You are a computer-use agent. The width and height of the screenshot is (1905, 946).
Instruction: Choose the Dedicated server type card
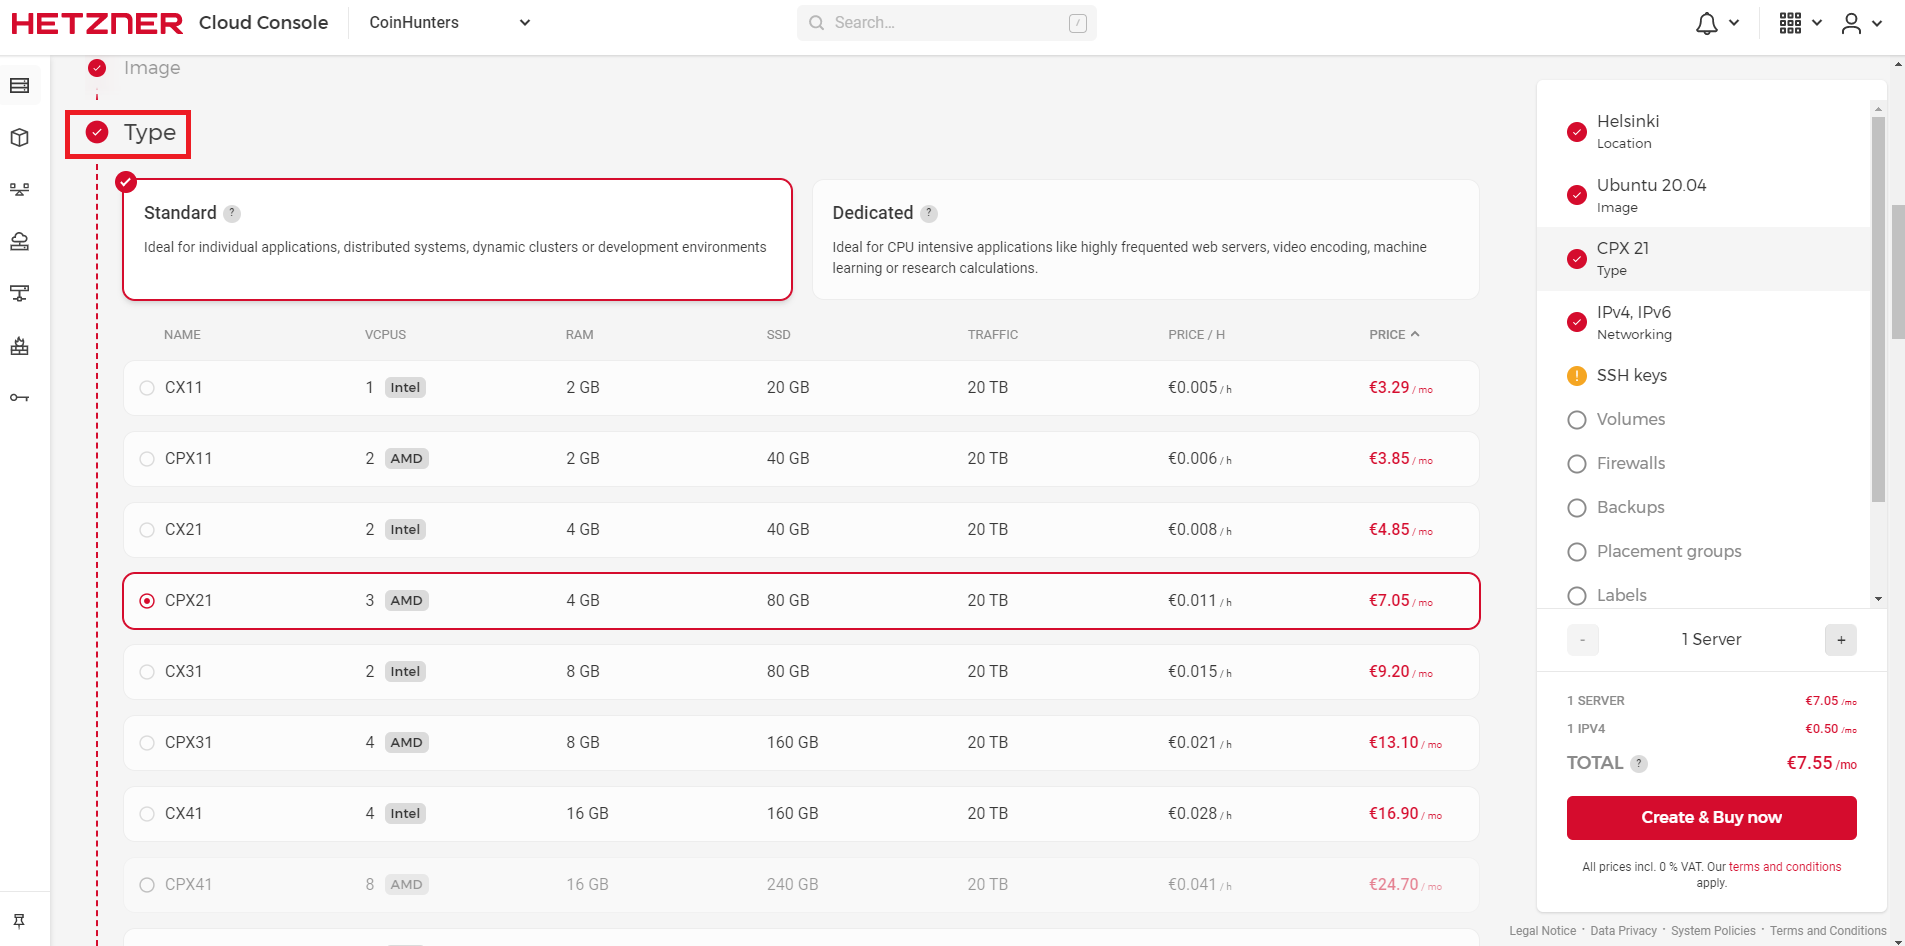coord(1146,240)
